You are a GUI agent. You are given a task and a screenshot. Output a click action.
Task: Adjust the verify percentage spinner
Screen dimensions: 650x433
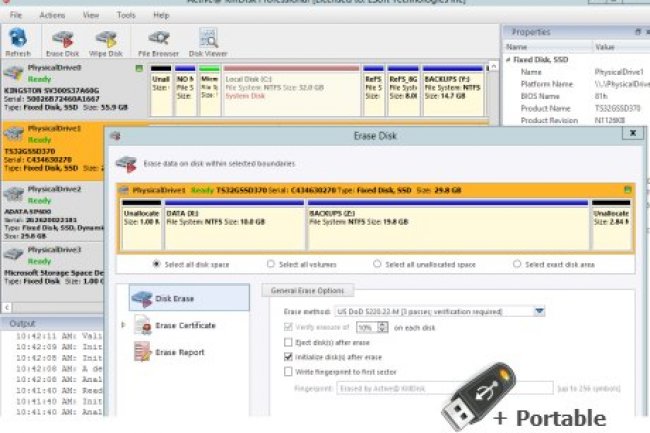pyautogui.click(x=383, y=327)
